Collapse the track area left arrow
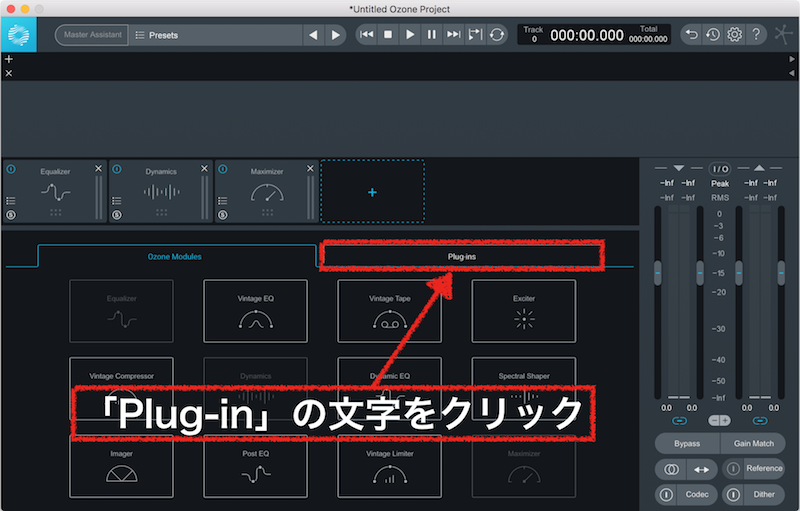Screen dimensions: 800x511 click(792, 73)
